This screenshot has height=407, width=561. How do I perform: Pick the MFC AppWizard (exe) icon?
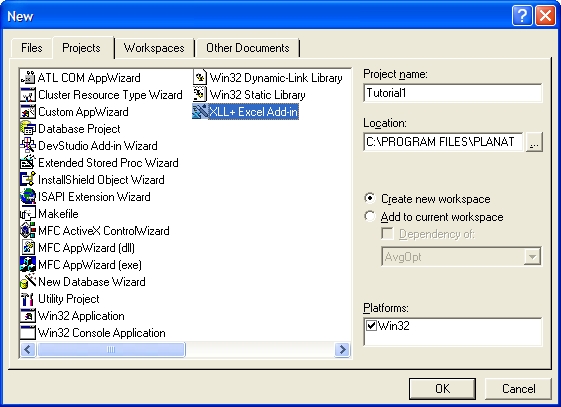pos(28,265)
